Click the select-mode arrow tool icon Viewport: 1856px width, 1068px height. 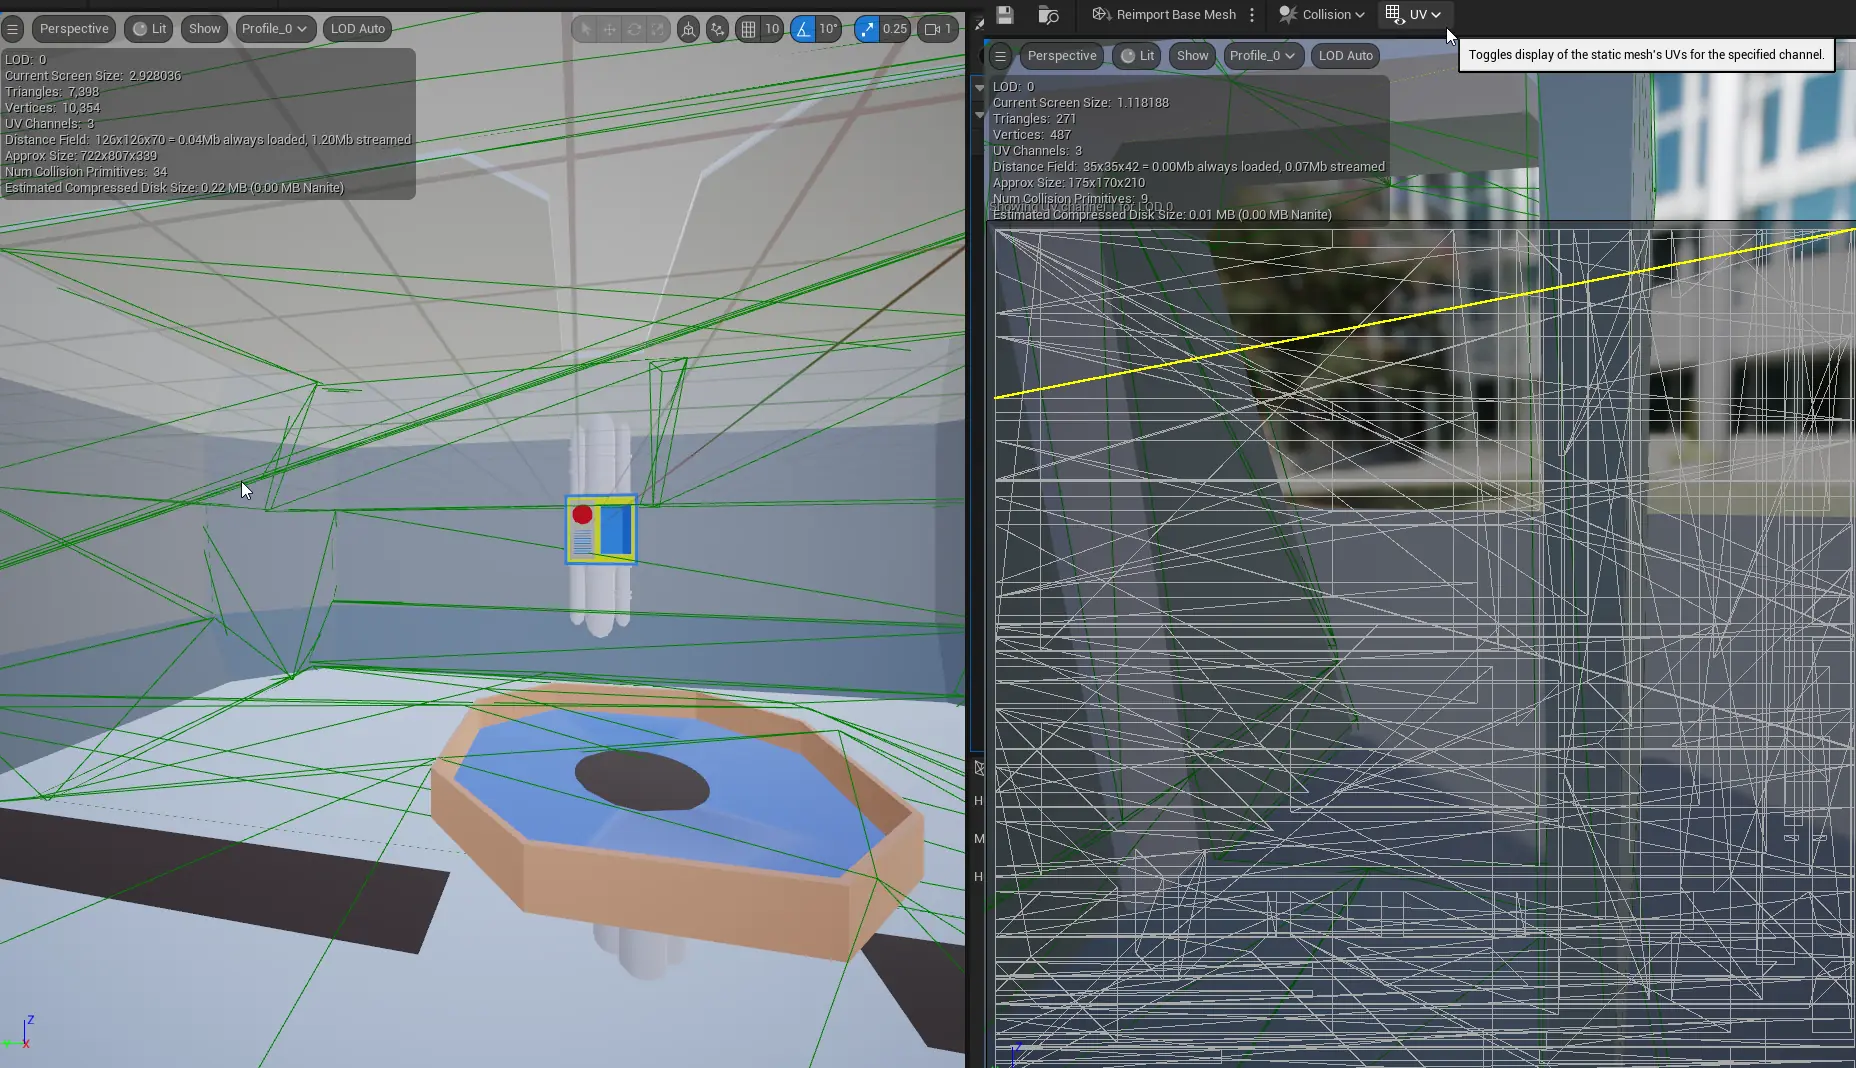click(x=586, y=29)
